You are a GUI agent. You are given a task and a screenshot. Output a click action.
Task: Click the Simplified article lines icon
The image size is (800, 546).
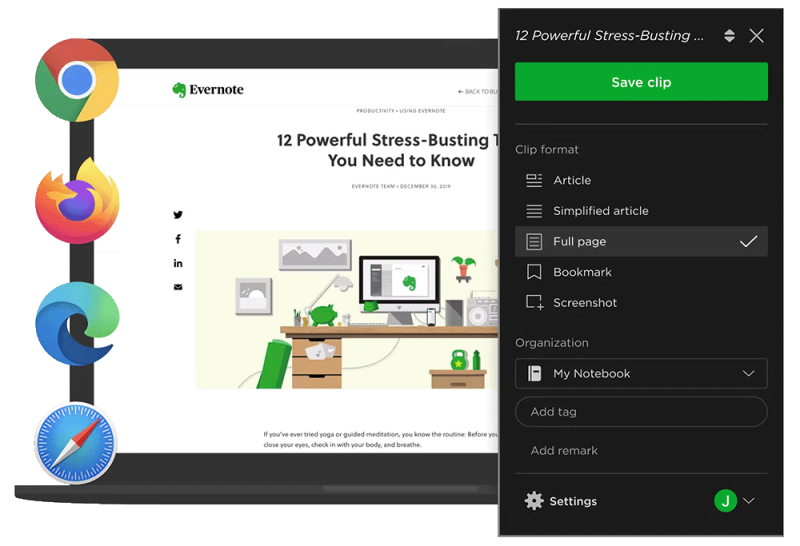(534, 211)
